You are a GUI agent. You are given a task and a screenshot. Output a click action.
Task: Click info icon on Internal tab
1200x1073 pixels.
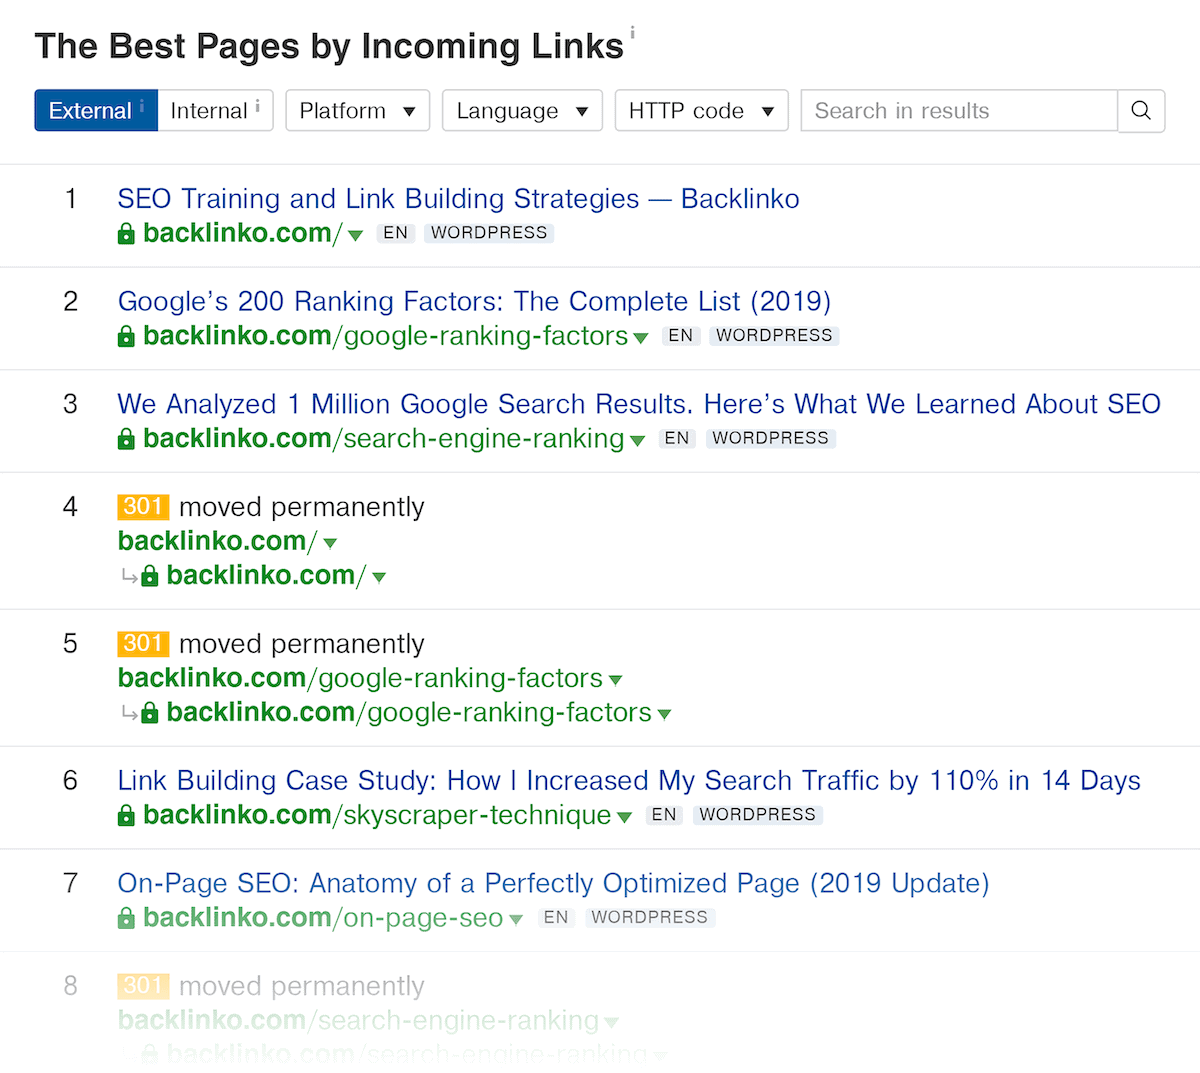click(x=258, y=105)
